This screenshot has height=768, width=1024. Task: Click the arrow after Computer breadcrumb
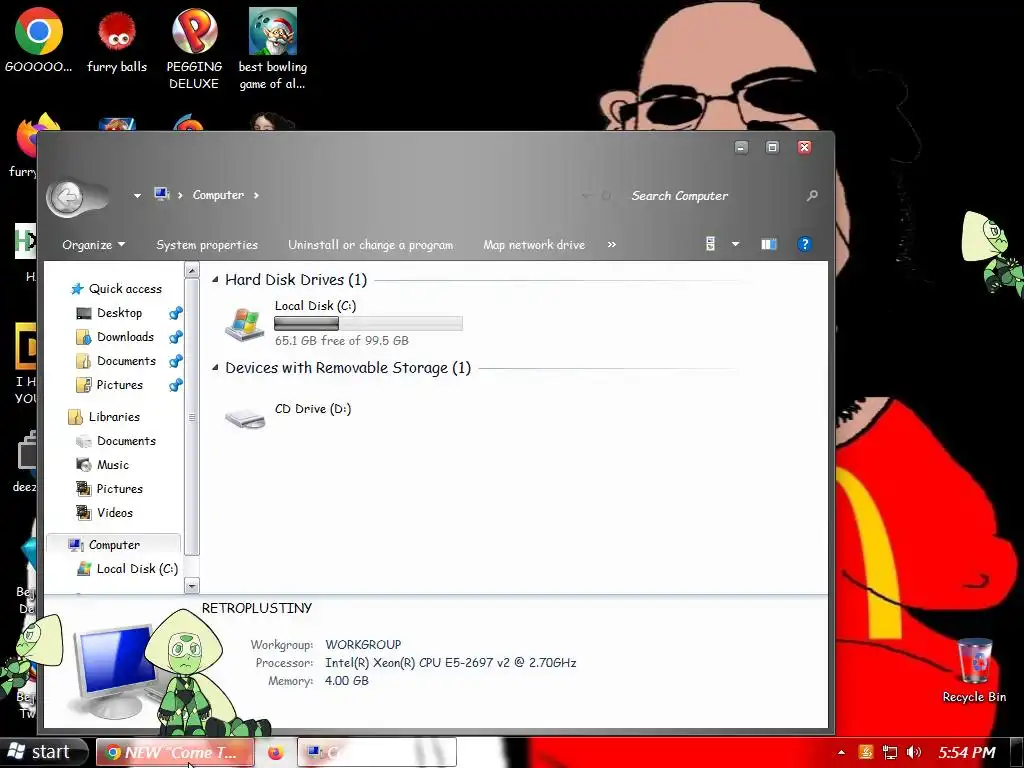[256, 195]
